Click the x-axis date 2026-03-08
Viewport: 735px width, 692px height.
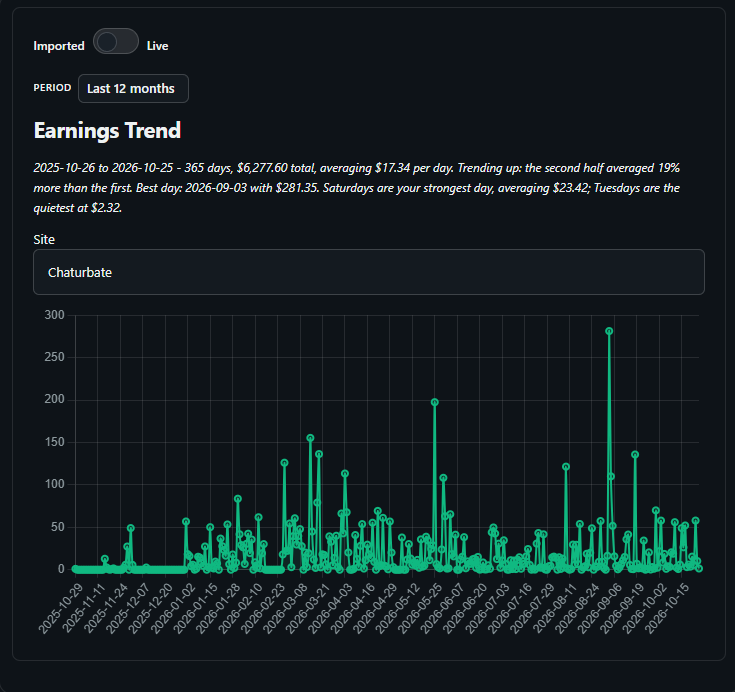[x=285, y=609]
